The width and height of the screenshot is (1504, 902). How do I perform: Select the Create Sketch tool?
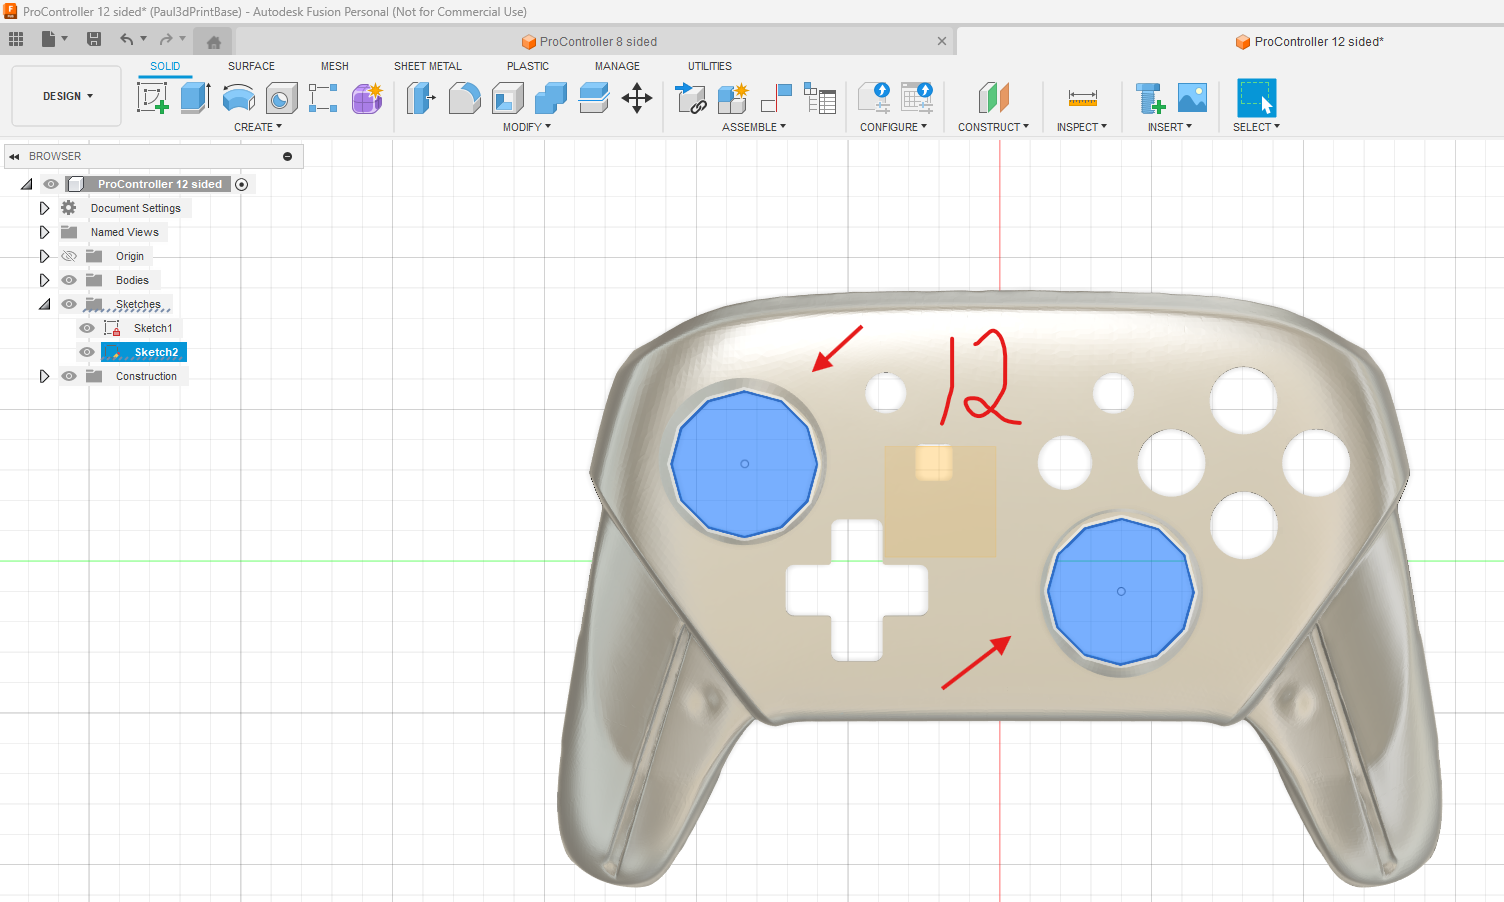coord(152,98)
